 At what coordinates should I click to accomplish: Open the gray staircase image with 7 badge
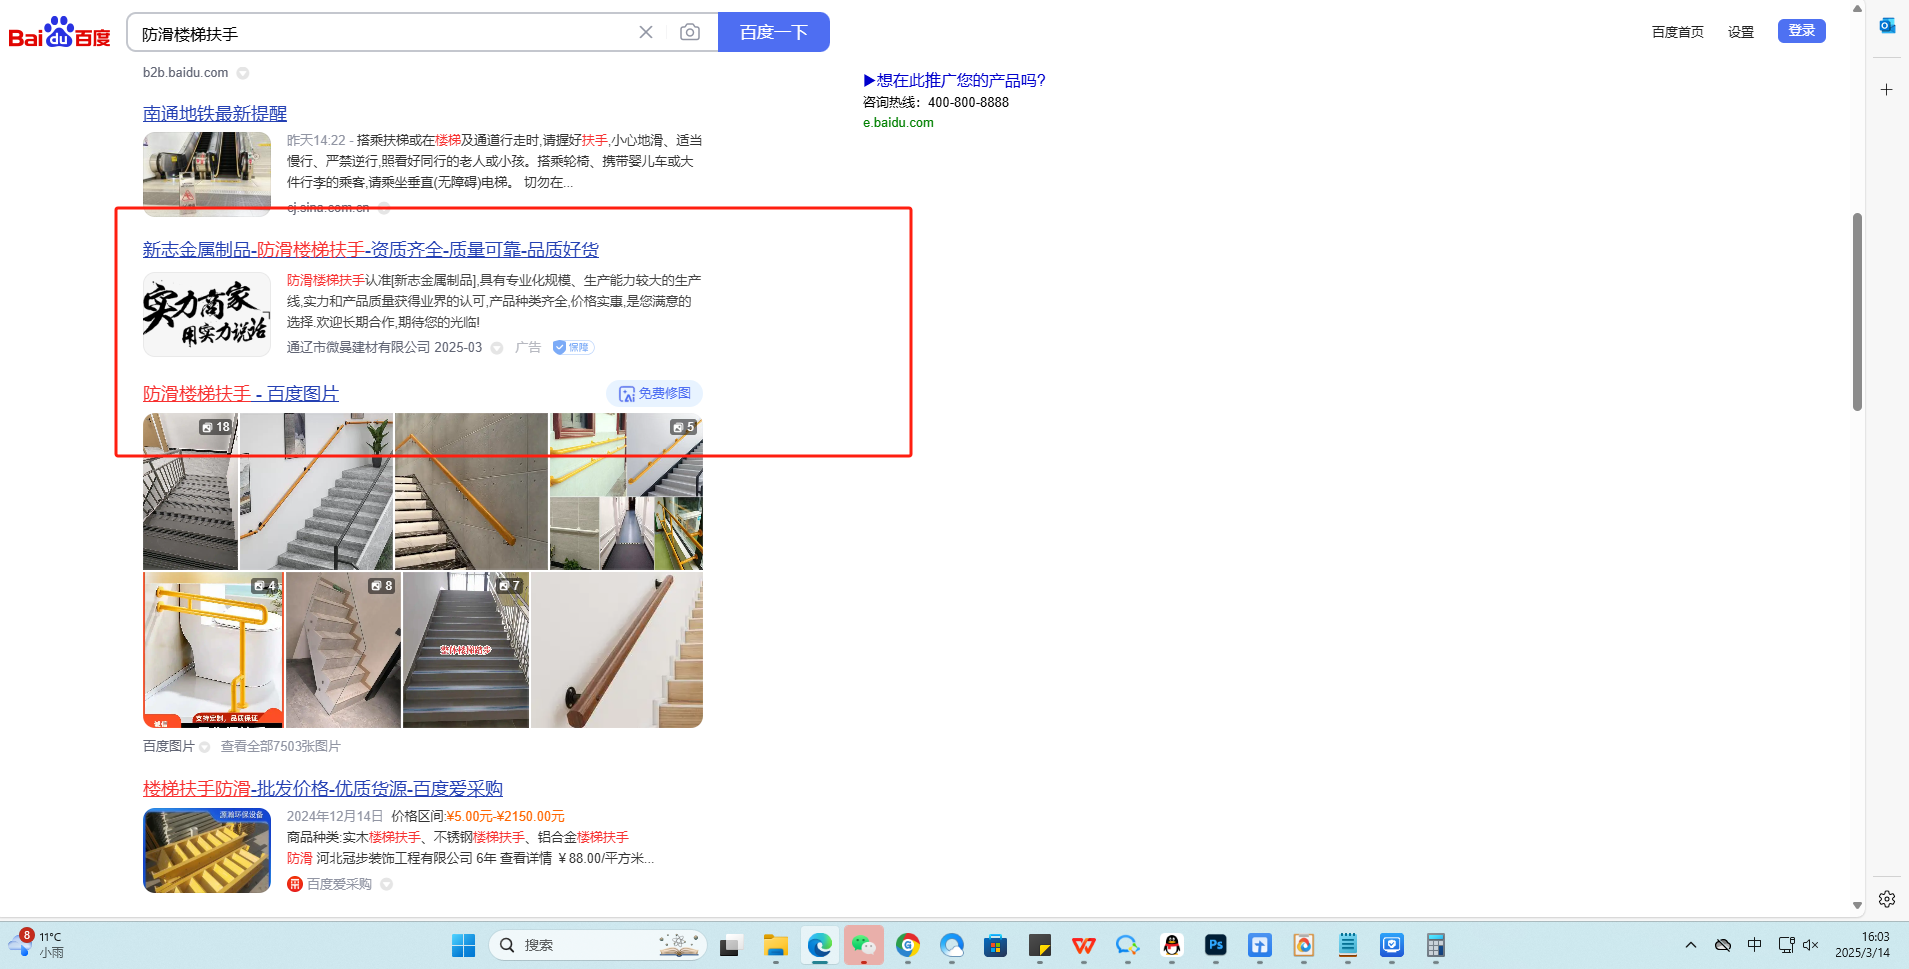click(x=466, y=650)
